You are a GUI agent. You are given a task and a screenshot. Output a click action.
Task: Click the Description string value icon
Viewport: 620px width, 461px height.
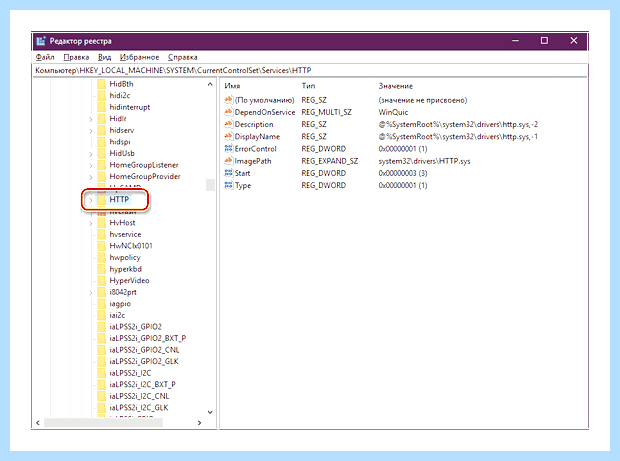(x=228, y=124)
